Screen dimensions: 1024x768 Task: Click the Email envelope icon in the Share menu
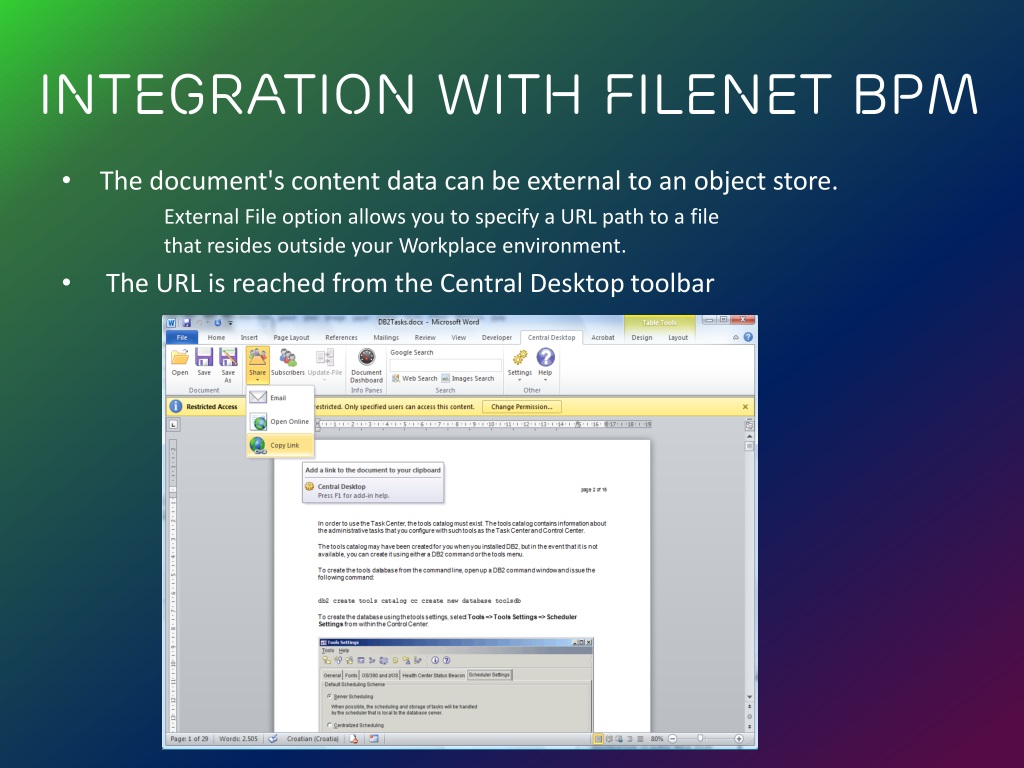coord(258,397)
